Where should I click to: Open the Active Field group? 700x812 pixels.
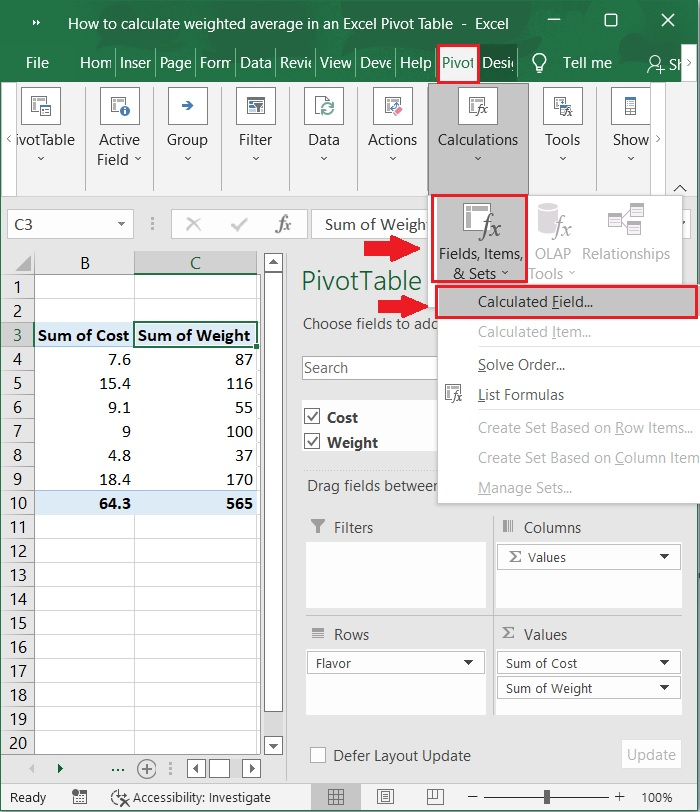(x=119, y=127)
